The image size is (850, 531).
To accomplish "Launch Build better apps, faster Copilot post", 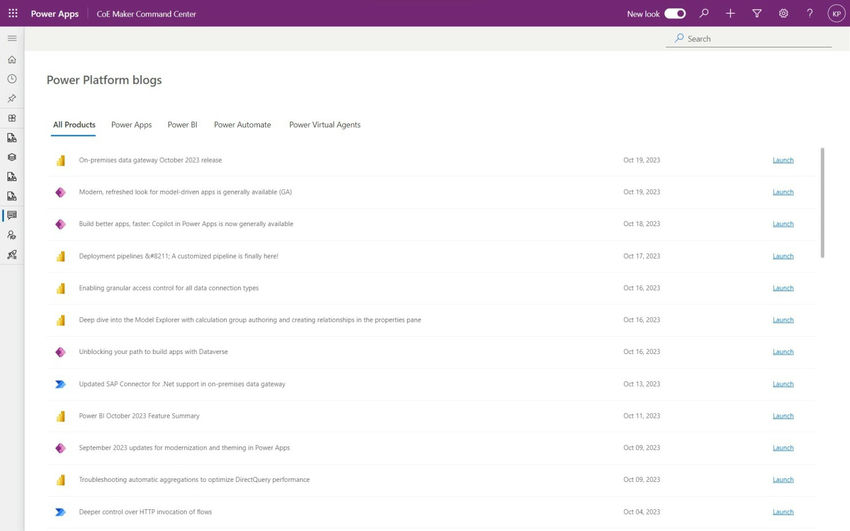I will click(783, 224).
